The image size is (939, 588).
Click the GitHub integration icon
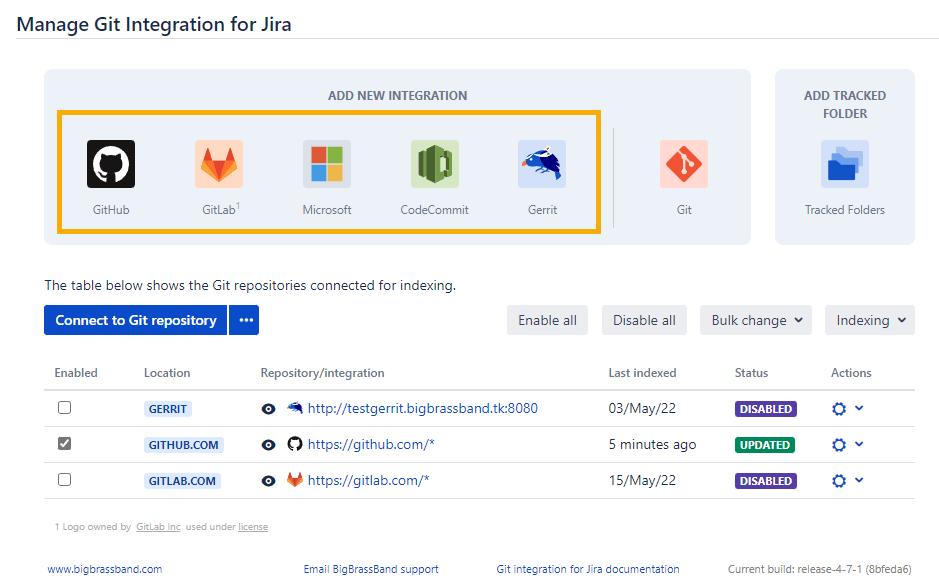[111, 164]
